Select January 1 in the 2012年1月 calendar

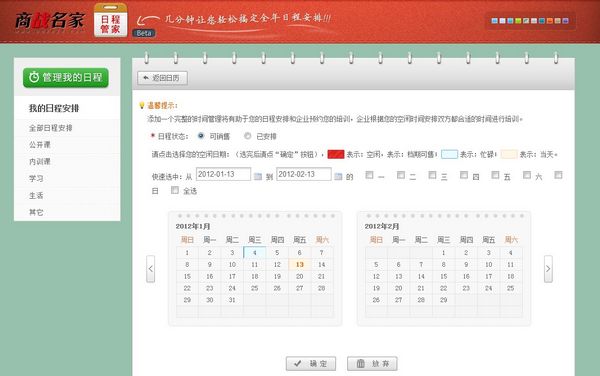(187, 252)
